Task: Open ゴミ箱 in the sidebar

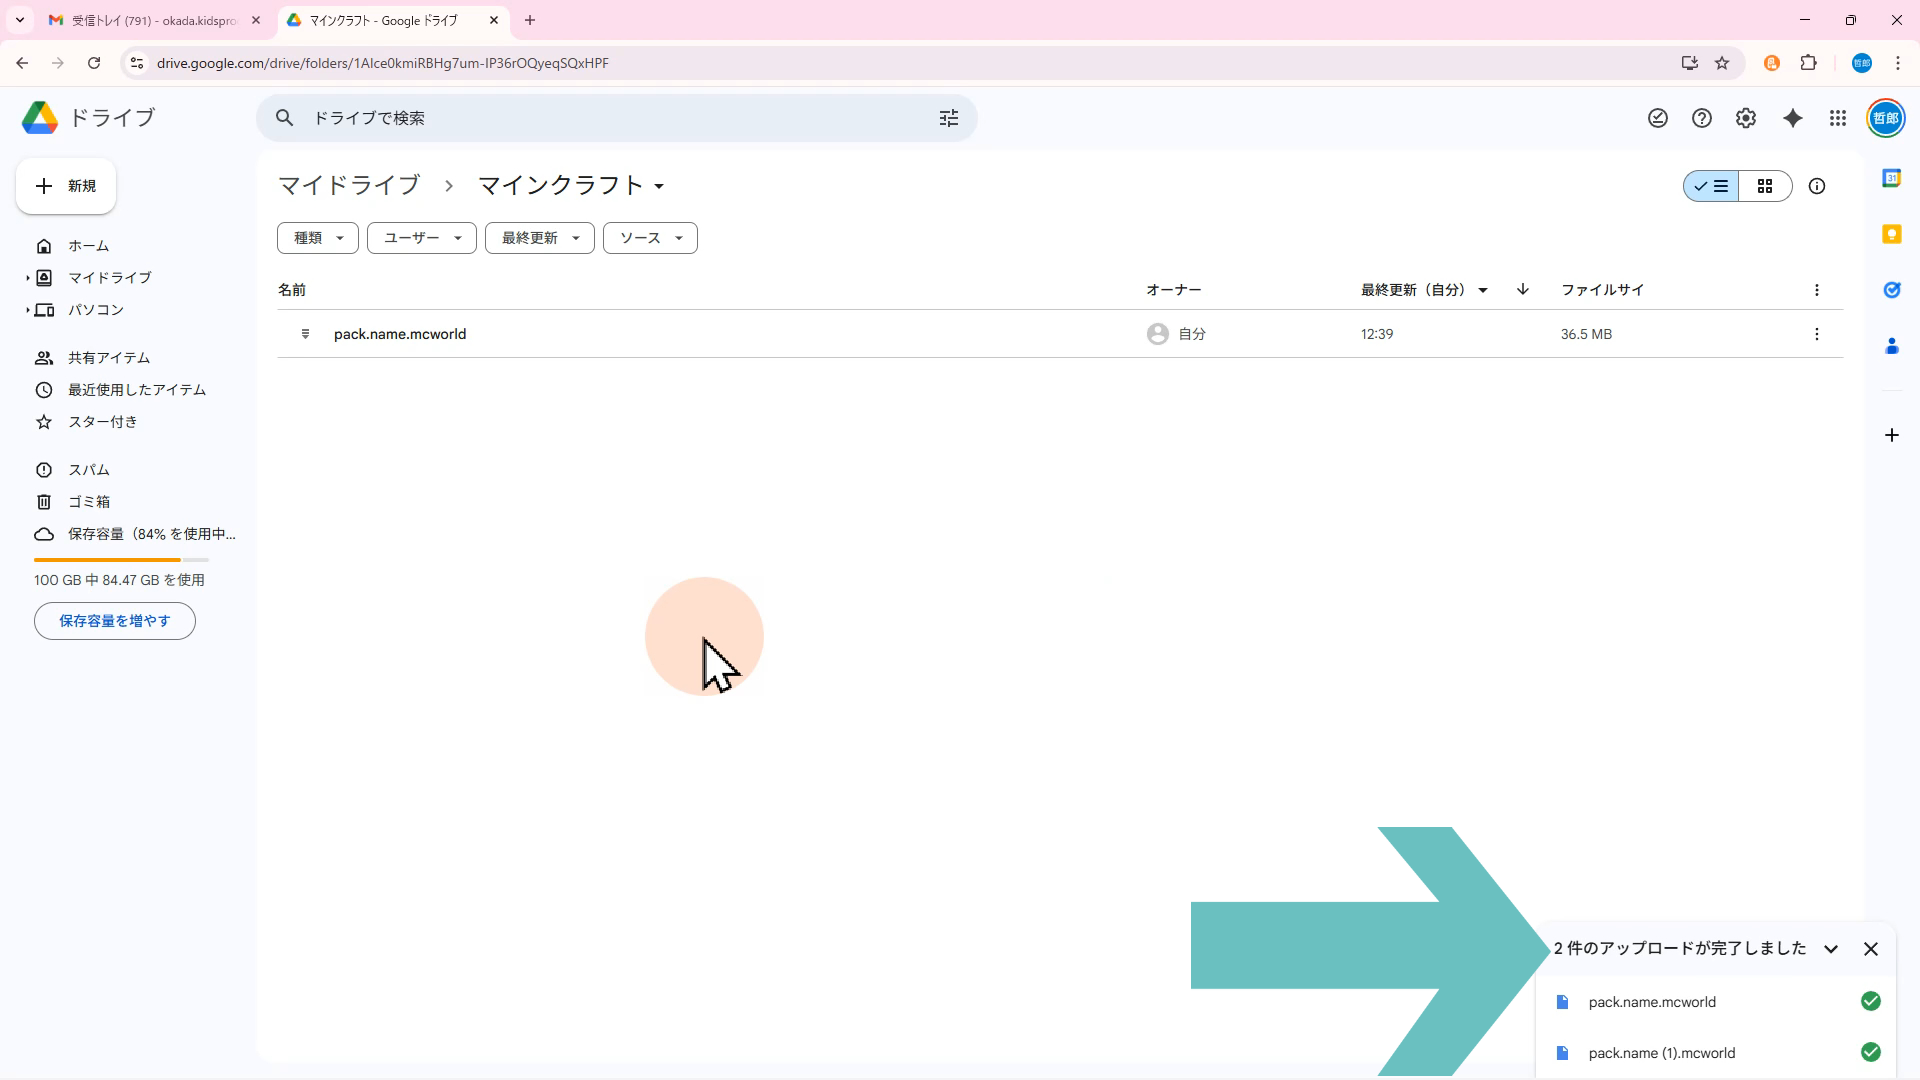Action: [x=88, y=502]
